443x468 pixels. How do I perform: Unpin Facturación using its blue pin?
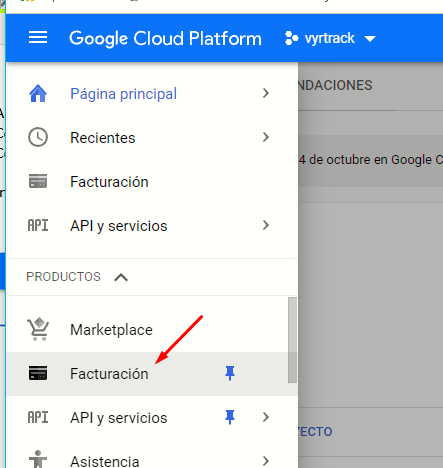[230, 373]
